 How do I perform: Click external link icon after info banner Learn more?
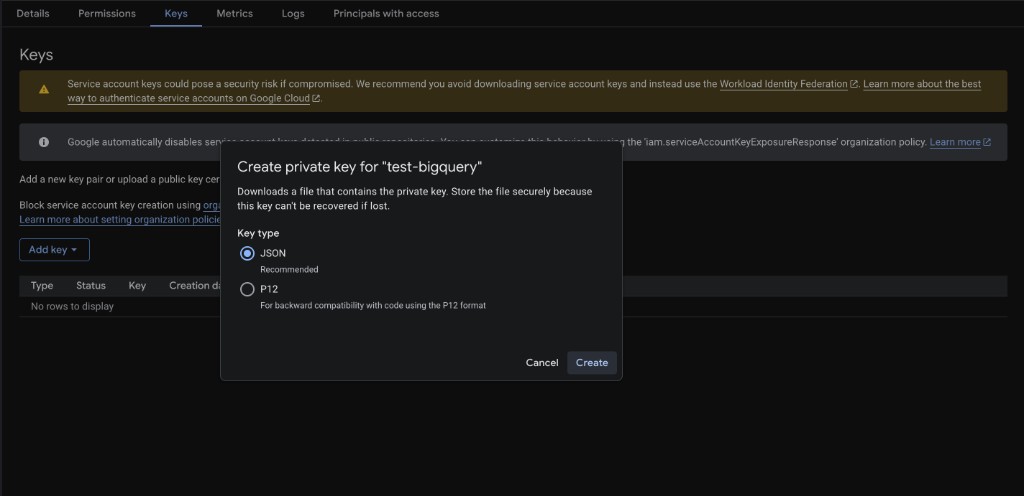987,142
